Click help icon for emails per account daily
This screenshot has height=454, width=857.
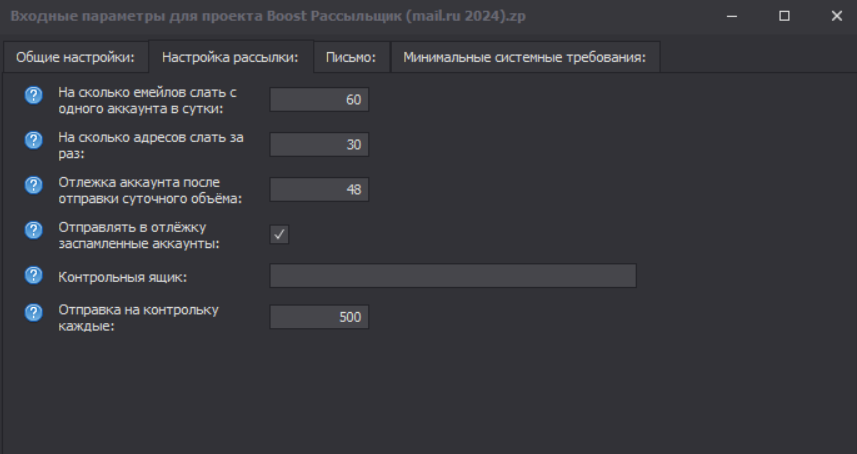pyautogui.click(x=33, y=95)
